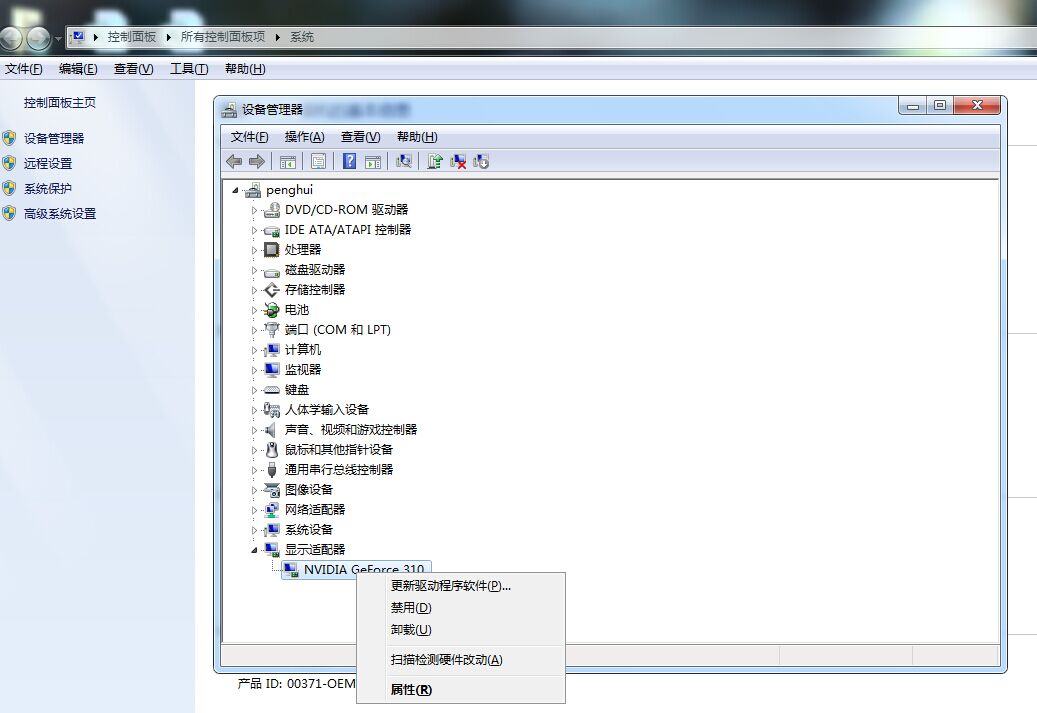Click the 所有控制面板项 breadcrumb

223,37
